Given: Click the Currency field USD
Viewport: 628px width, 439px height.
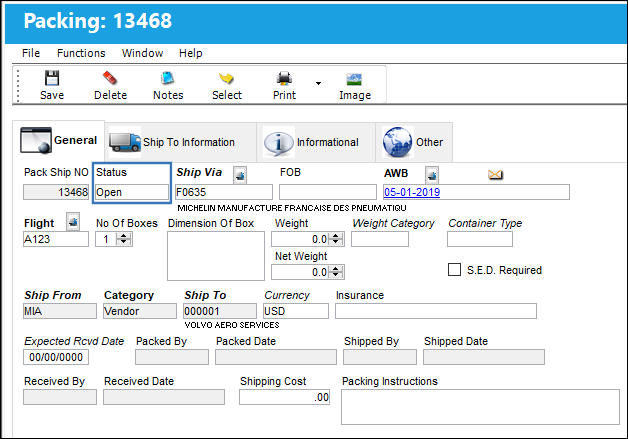Looking at the screenshot, I should coord(296,311).
